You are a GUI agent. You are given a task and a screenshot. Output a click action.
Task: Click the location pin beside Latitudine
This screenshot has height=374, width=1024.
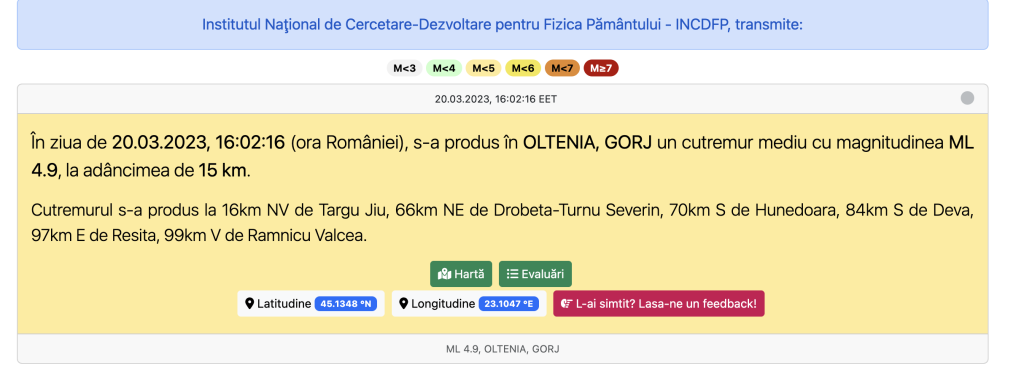click(249, 304)
